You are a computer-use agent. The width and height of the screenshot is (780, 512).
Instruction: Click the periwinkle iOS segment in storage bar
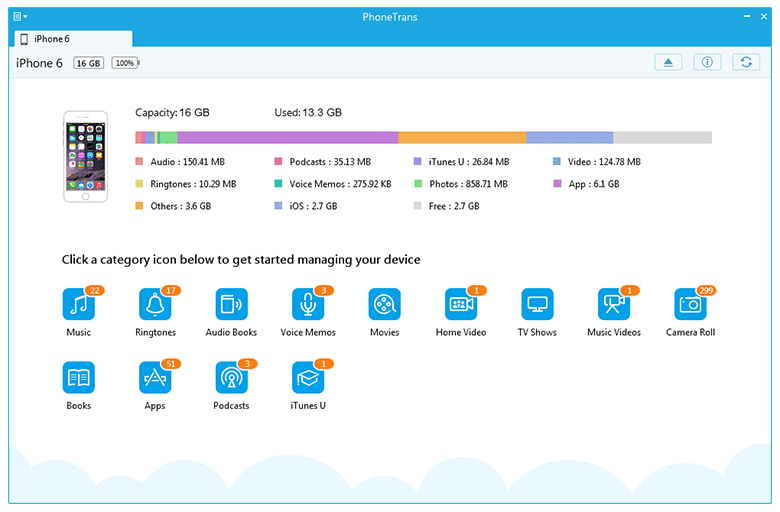tap(570, 137)
